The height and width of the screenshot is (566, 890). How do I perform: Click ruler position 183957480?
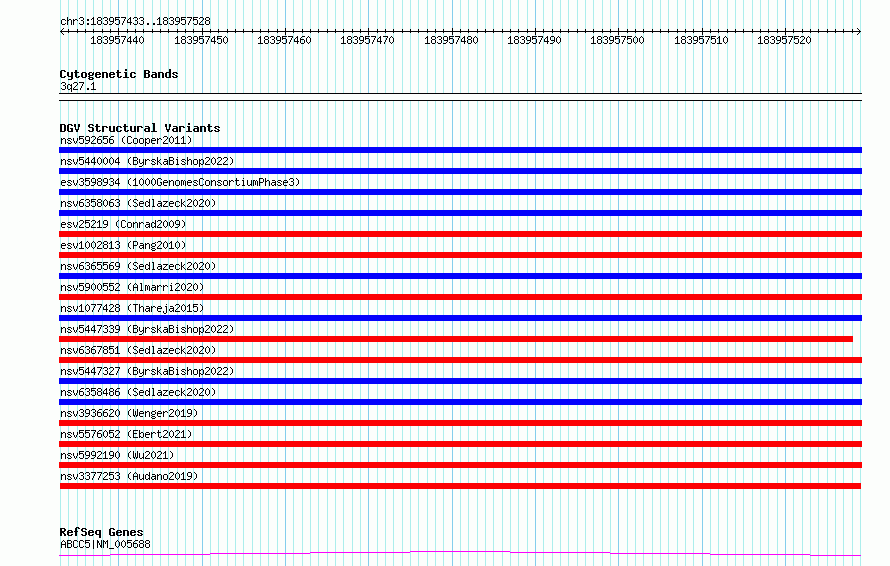[451, 40]
